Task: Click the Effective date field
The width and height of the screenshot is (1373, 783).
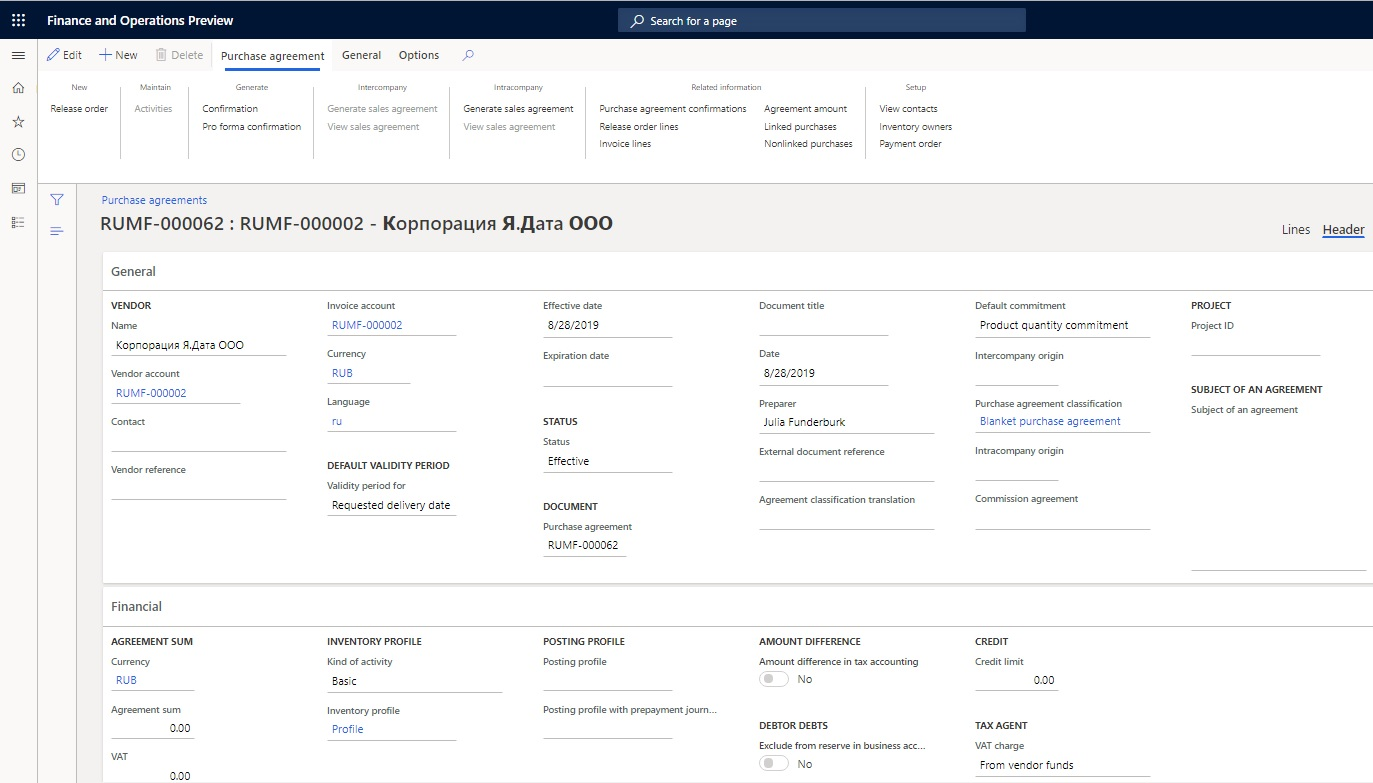Action: (x=607, y=325)
